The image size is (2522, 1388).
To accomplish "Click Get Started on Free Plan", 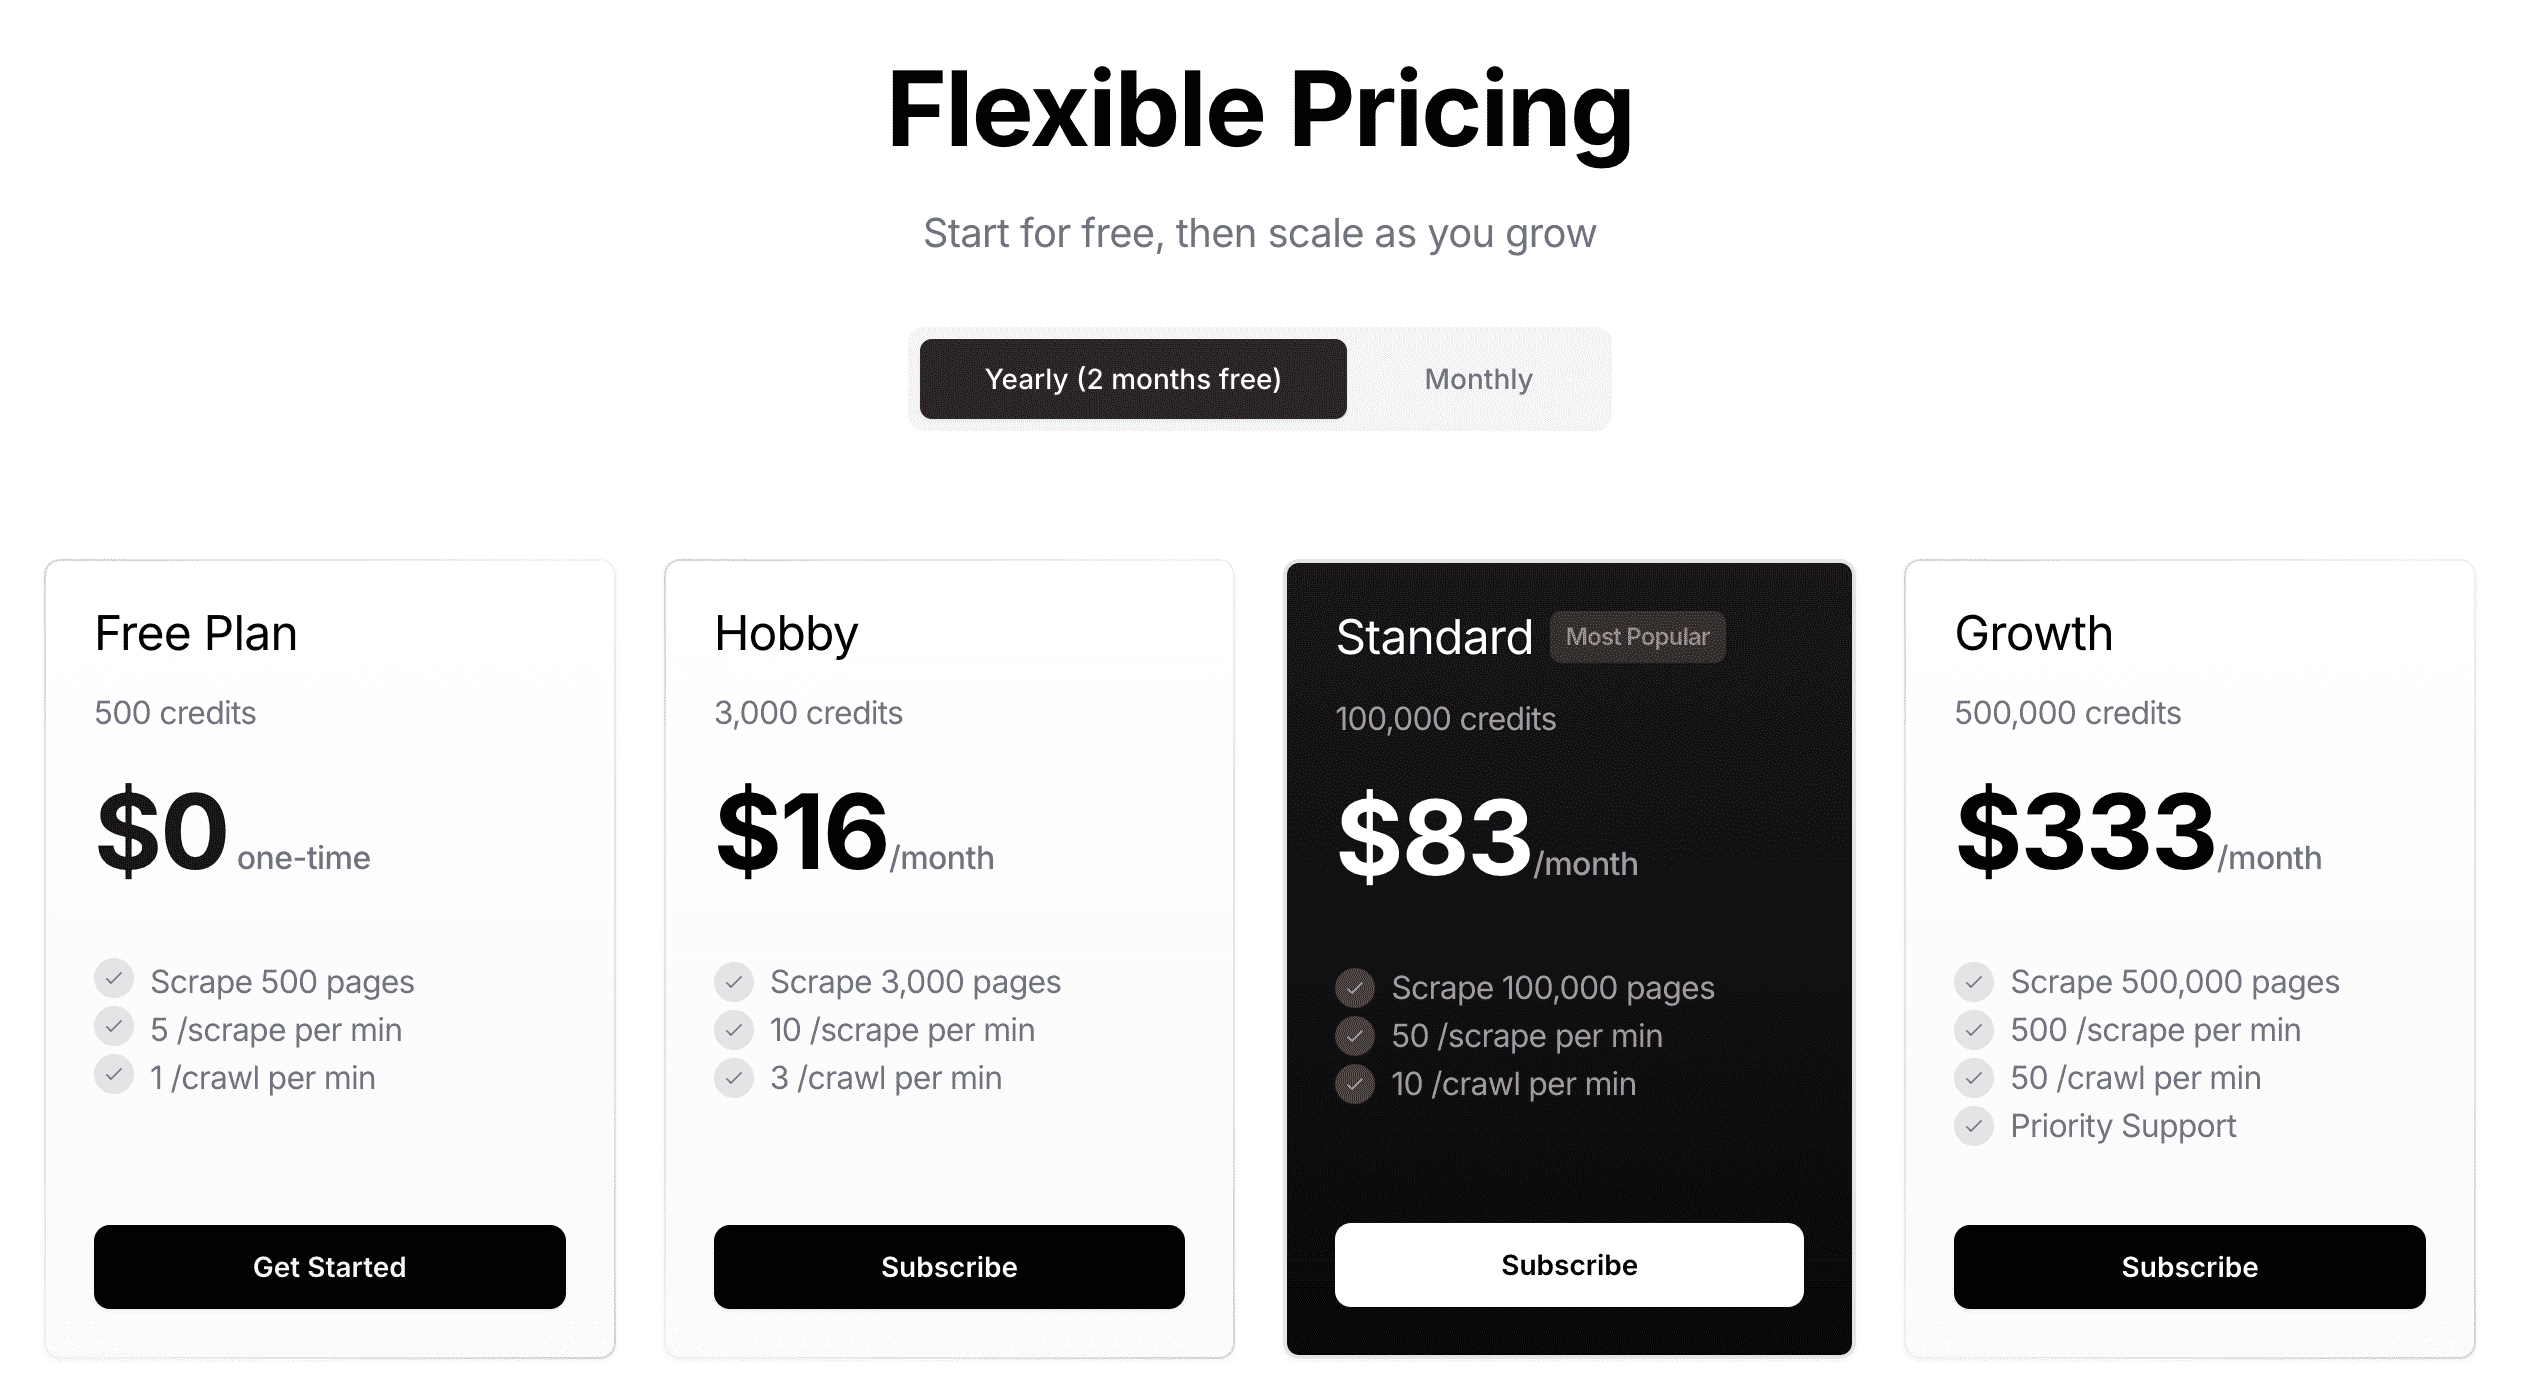I will (x=330, y=1267).
